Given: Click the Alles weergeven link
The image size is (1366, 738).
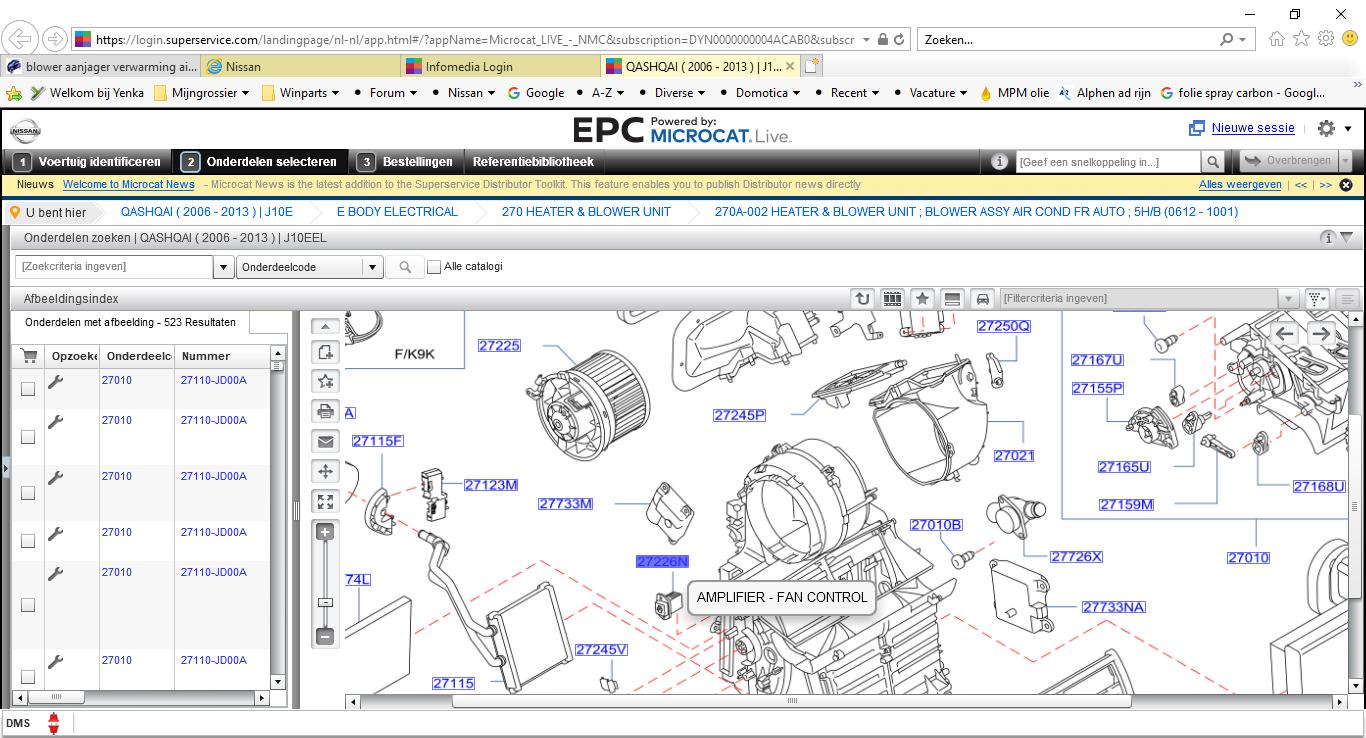Looking at the screenshot, I should click(1240, 185).
